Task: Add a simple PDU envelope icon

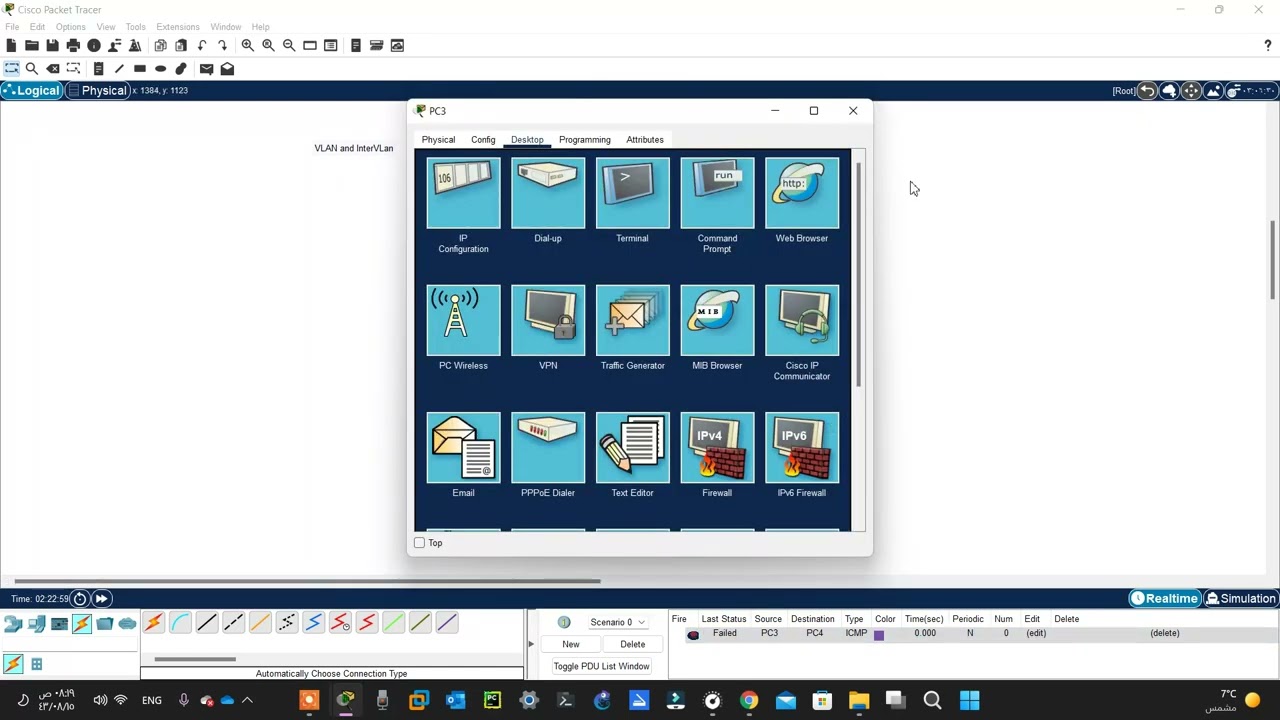Action: click(206, 68)
